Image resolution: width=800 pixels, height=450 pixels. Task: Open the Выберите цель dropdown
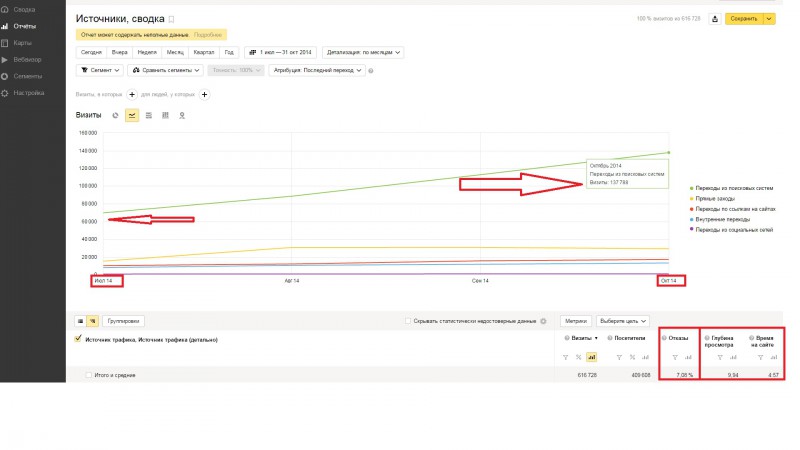[622, 321]
